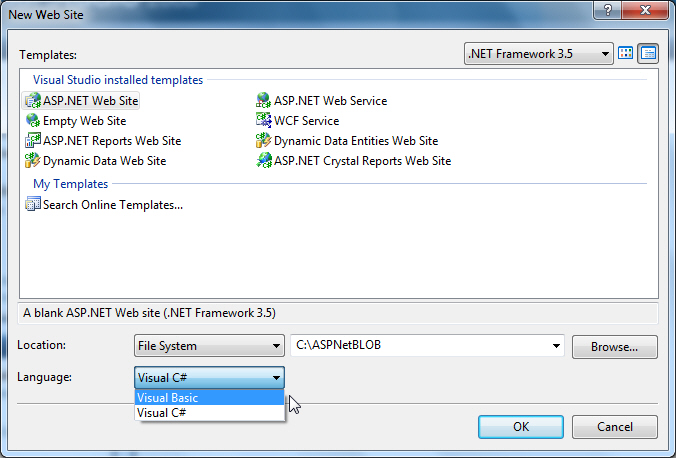Cancel the New Web Site dialog

[x=614, y=426]
